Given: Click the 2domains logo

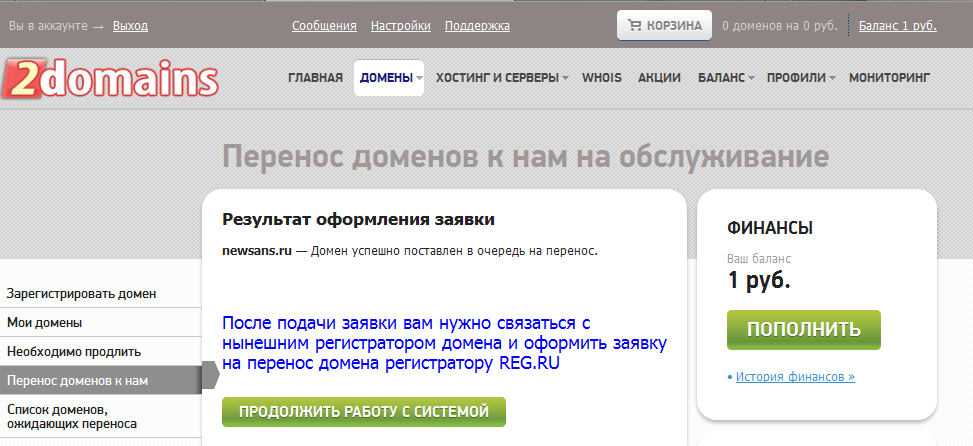Looking at the screenshot, I should tap(110, 78).
